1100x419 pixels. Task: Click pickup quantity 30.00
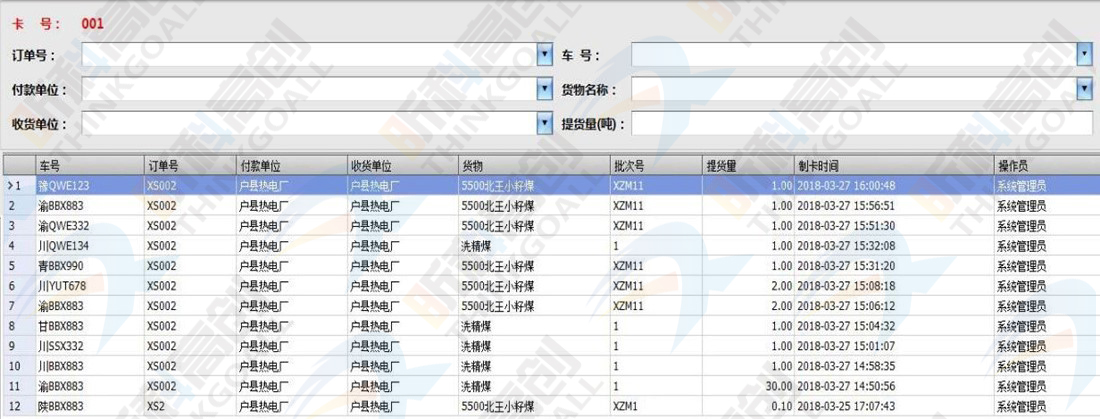tap(779, 387)
